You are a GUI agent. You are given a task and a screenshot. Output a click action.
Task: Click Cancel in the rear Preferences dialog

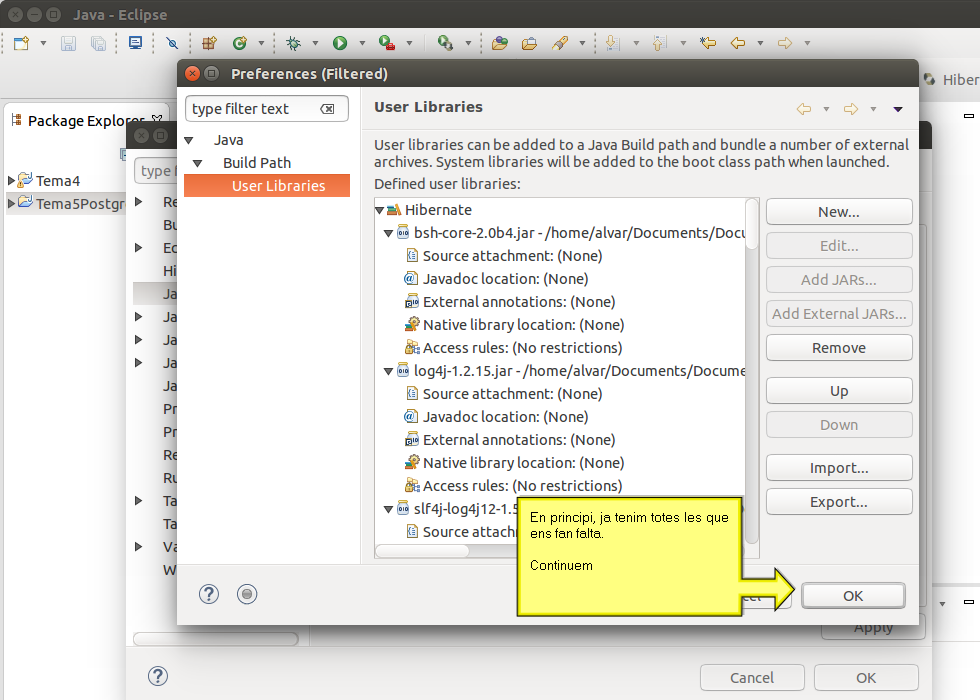pyautogui.click(x=752, y=678)
